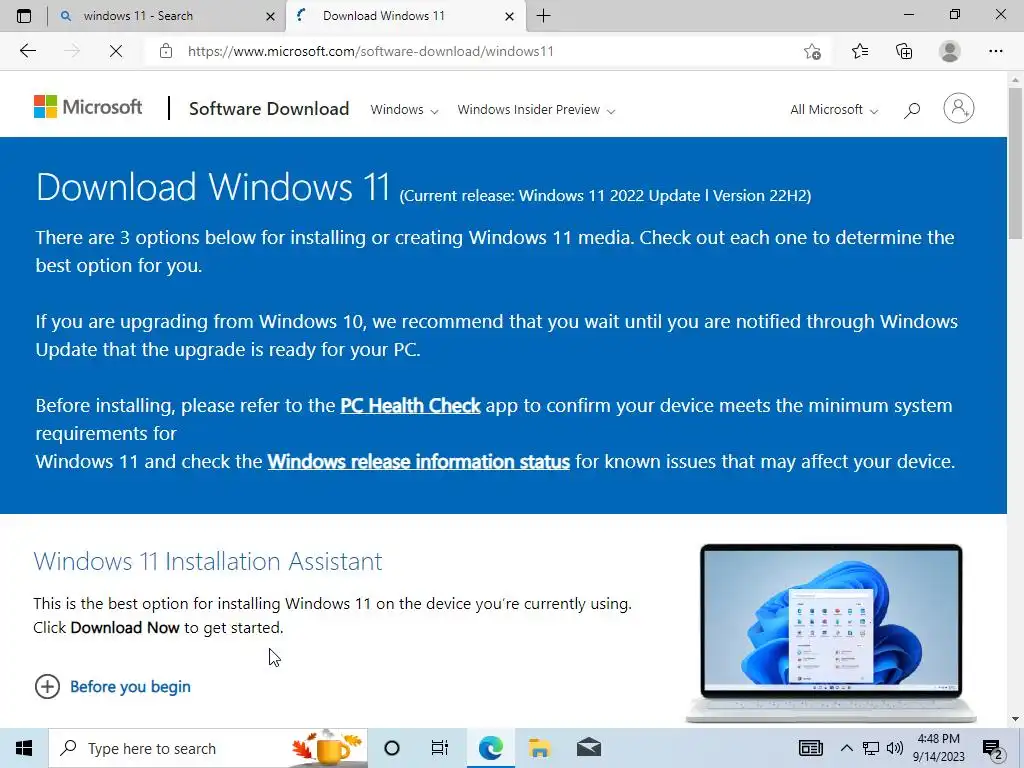The width and height of the screenshot is (1024, 768).
Task: Click the scrollbar down arrow
Action: (x=1015, y=719)
